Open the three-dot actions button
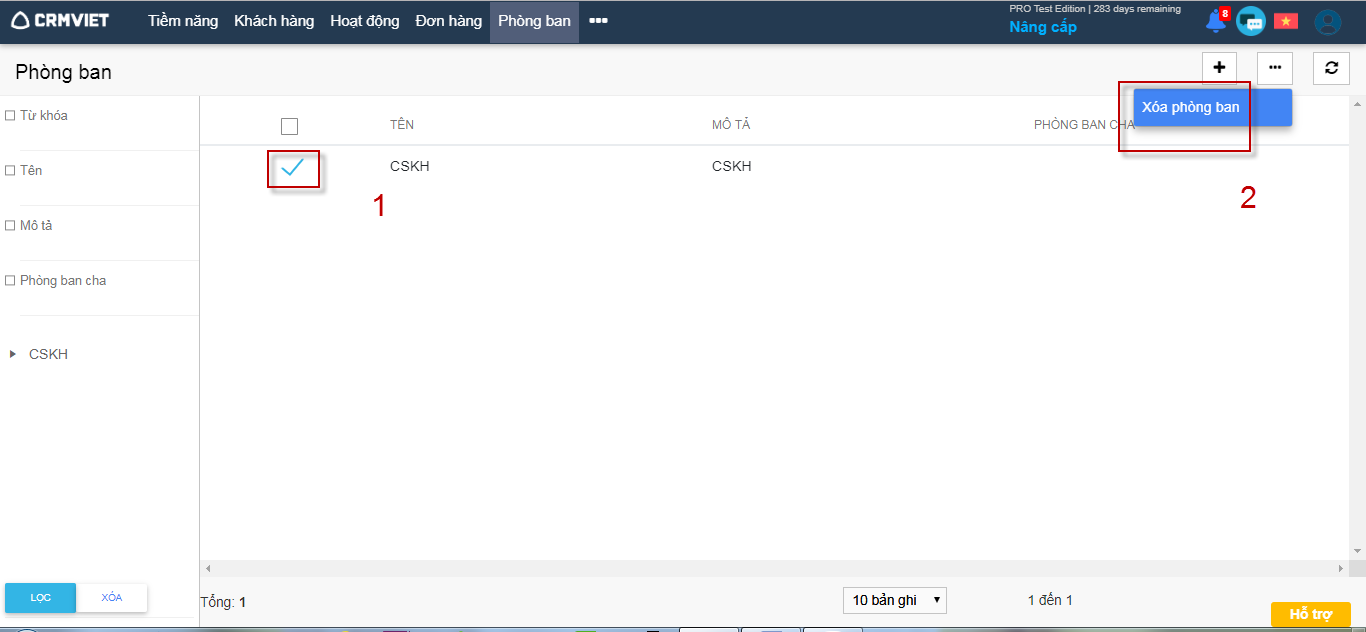1366x632 pixels. (x=1274, y=68)
